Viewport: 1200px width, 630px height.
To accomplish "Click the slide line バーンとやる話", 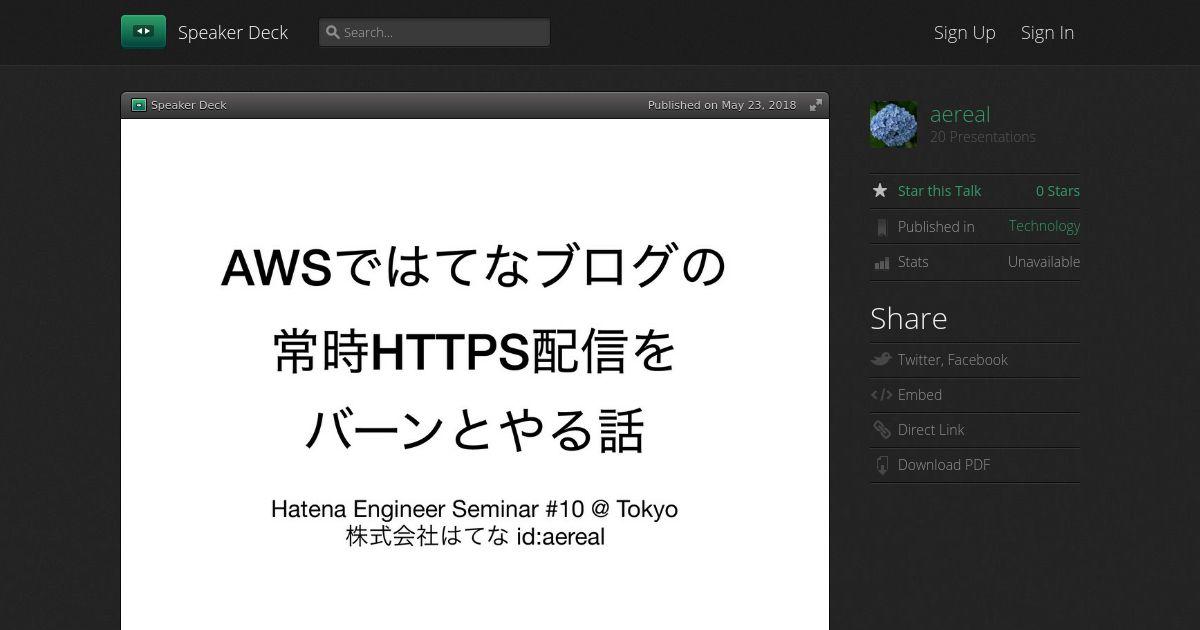I will 474,433.
